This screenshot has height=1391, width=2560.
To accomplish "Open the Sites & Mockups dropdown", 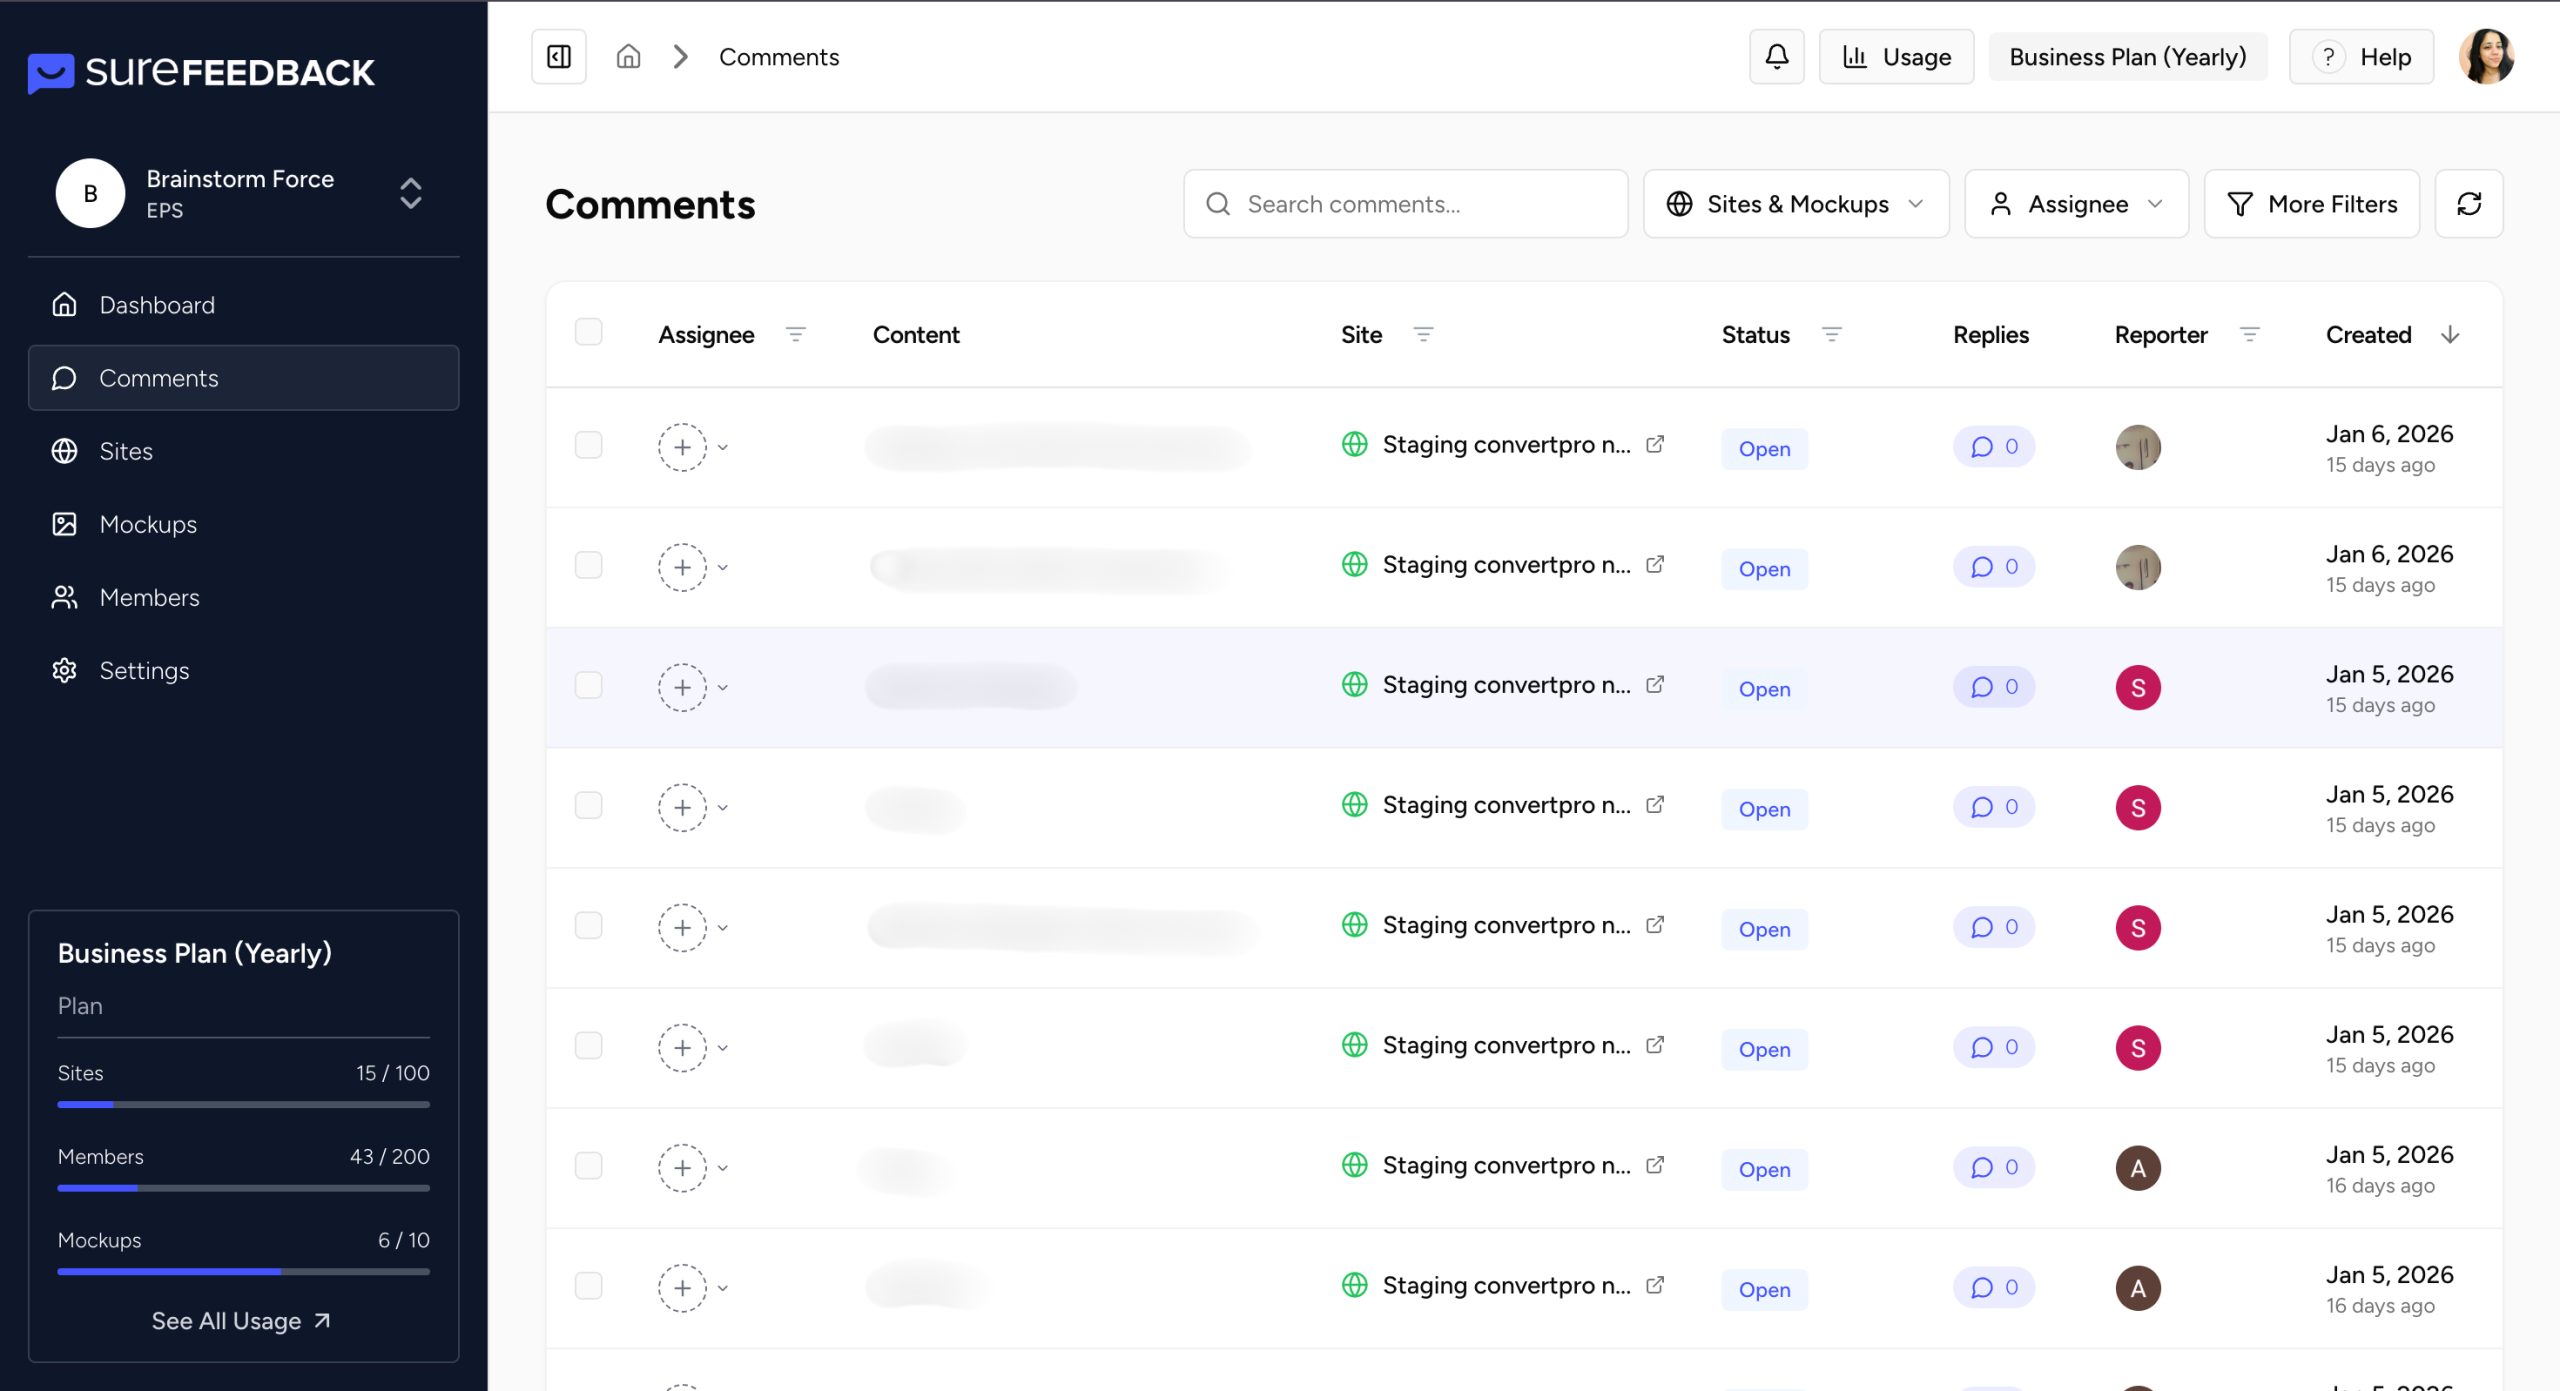I will (1796, 204).
